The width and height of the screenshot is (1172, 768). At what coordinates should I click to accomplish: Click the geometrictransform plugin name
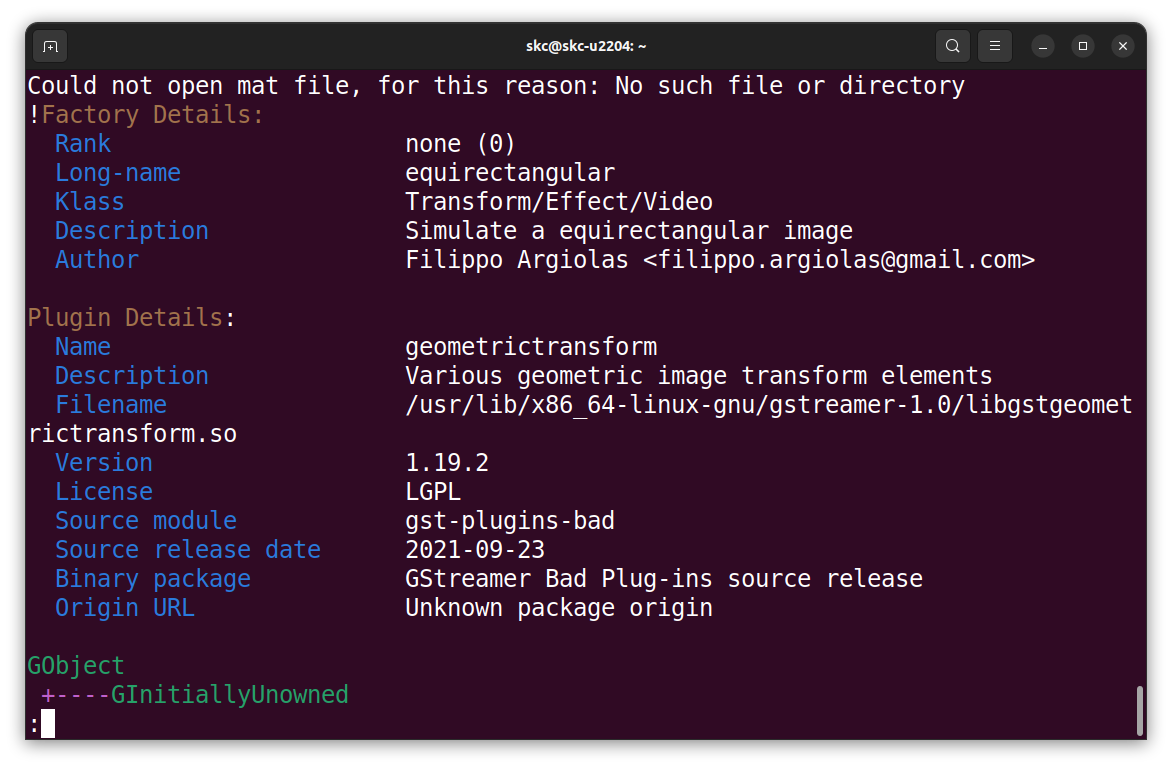point(531,347)
